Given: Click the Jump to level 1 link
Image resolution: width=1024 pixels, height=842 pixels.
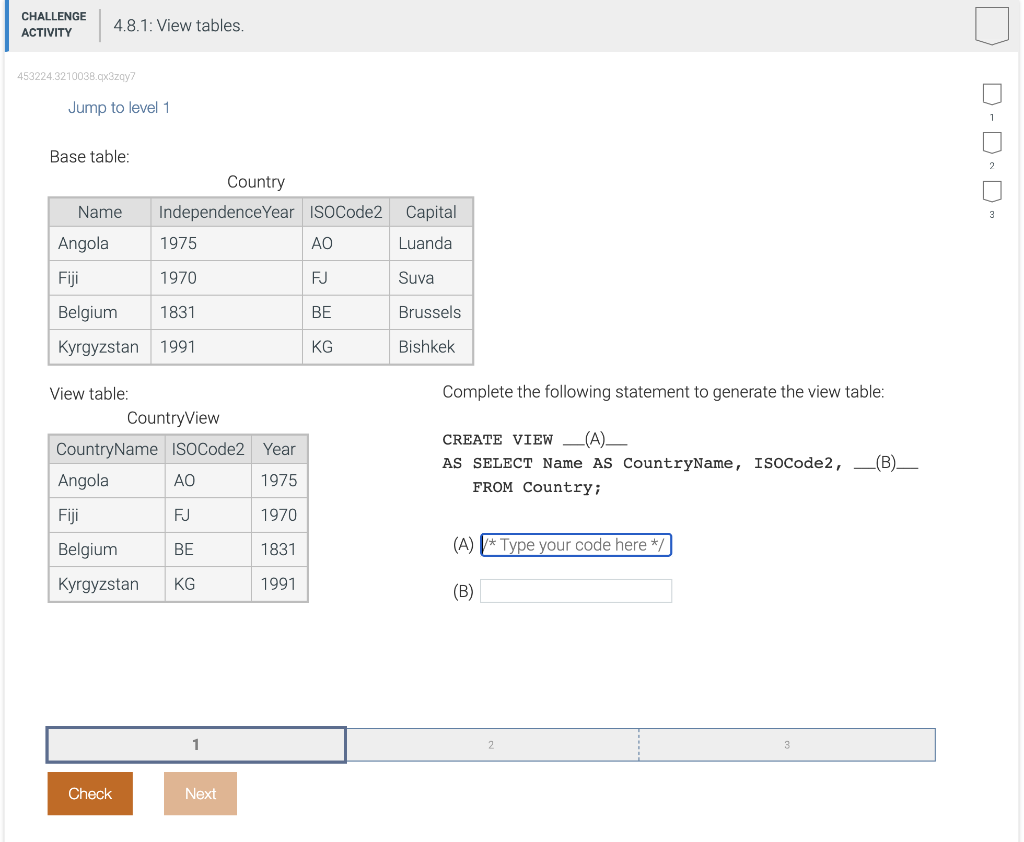Looking at the screenshot, I should [119, 107].
